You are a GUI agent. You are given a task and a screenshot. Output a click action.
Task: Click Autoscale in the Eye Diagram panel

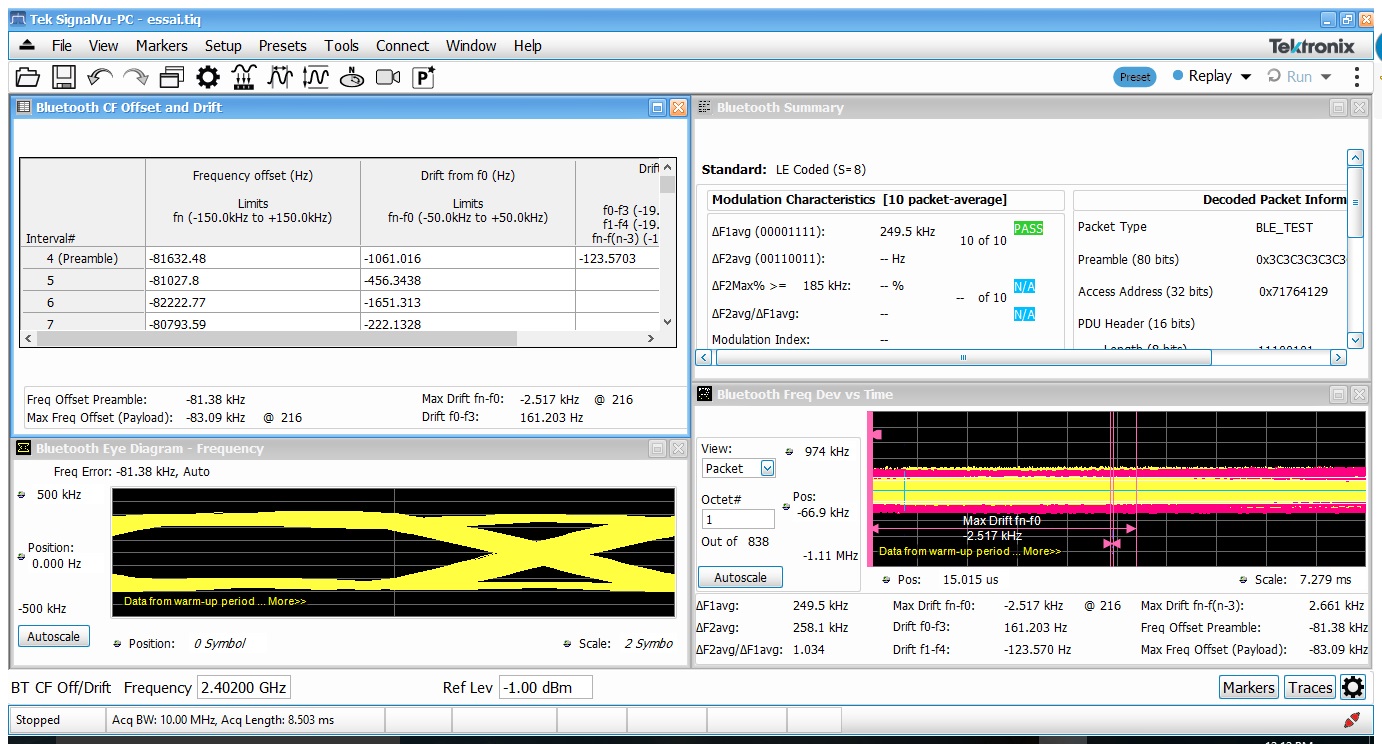tap(53, 636)
